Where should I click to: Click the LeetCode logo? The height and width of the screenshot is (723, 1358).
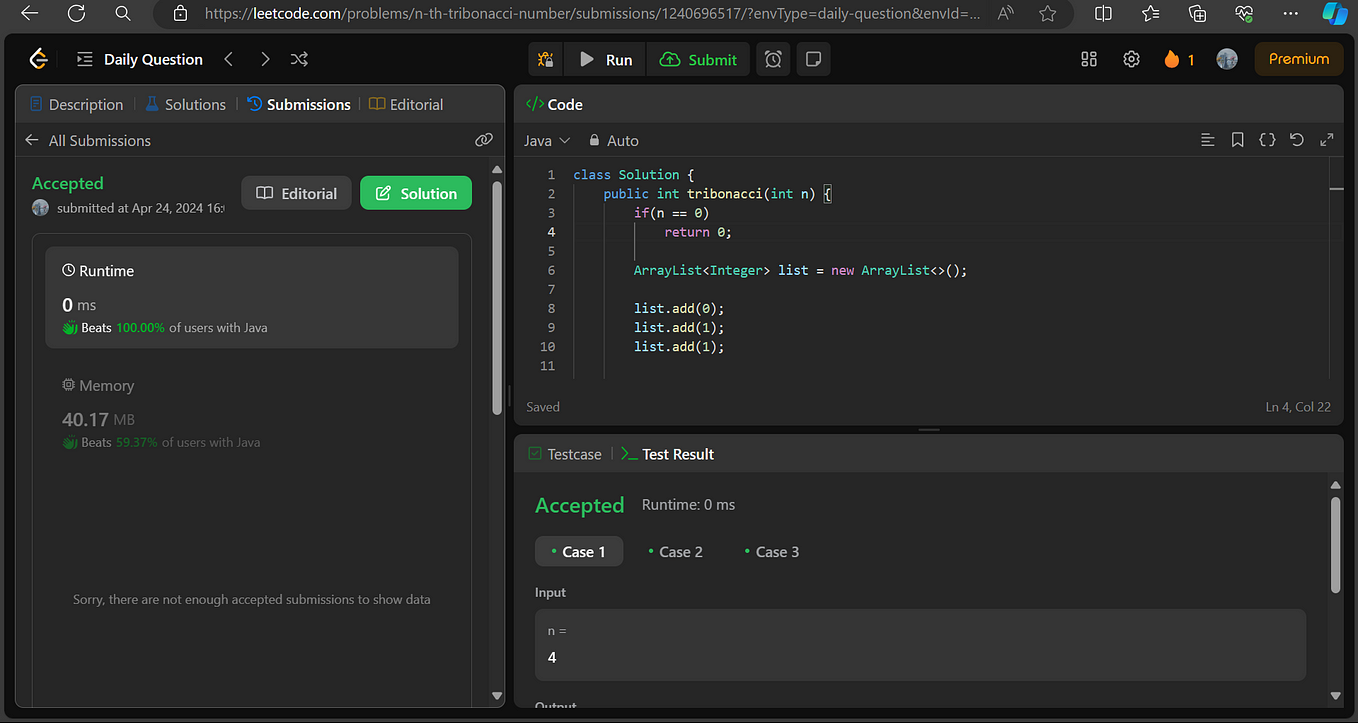click(38, 59)
